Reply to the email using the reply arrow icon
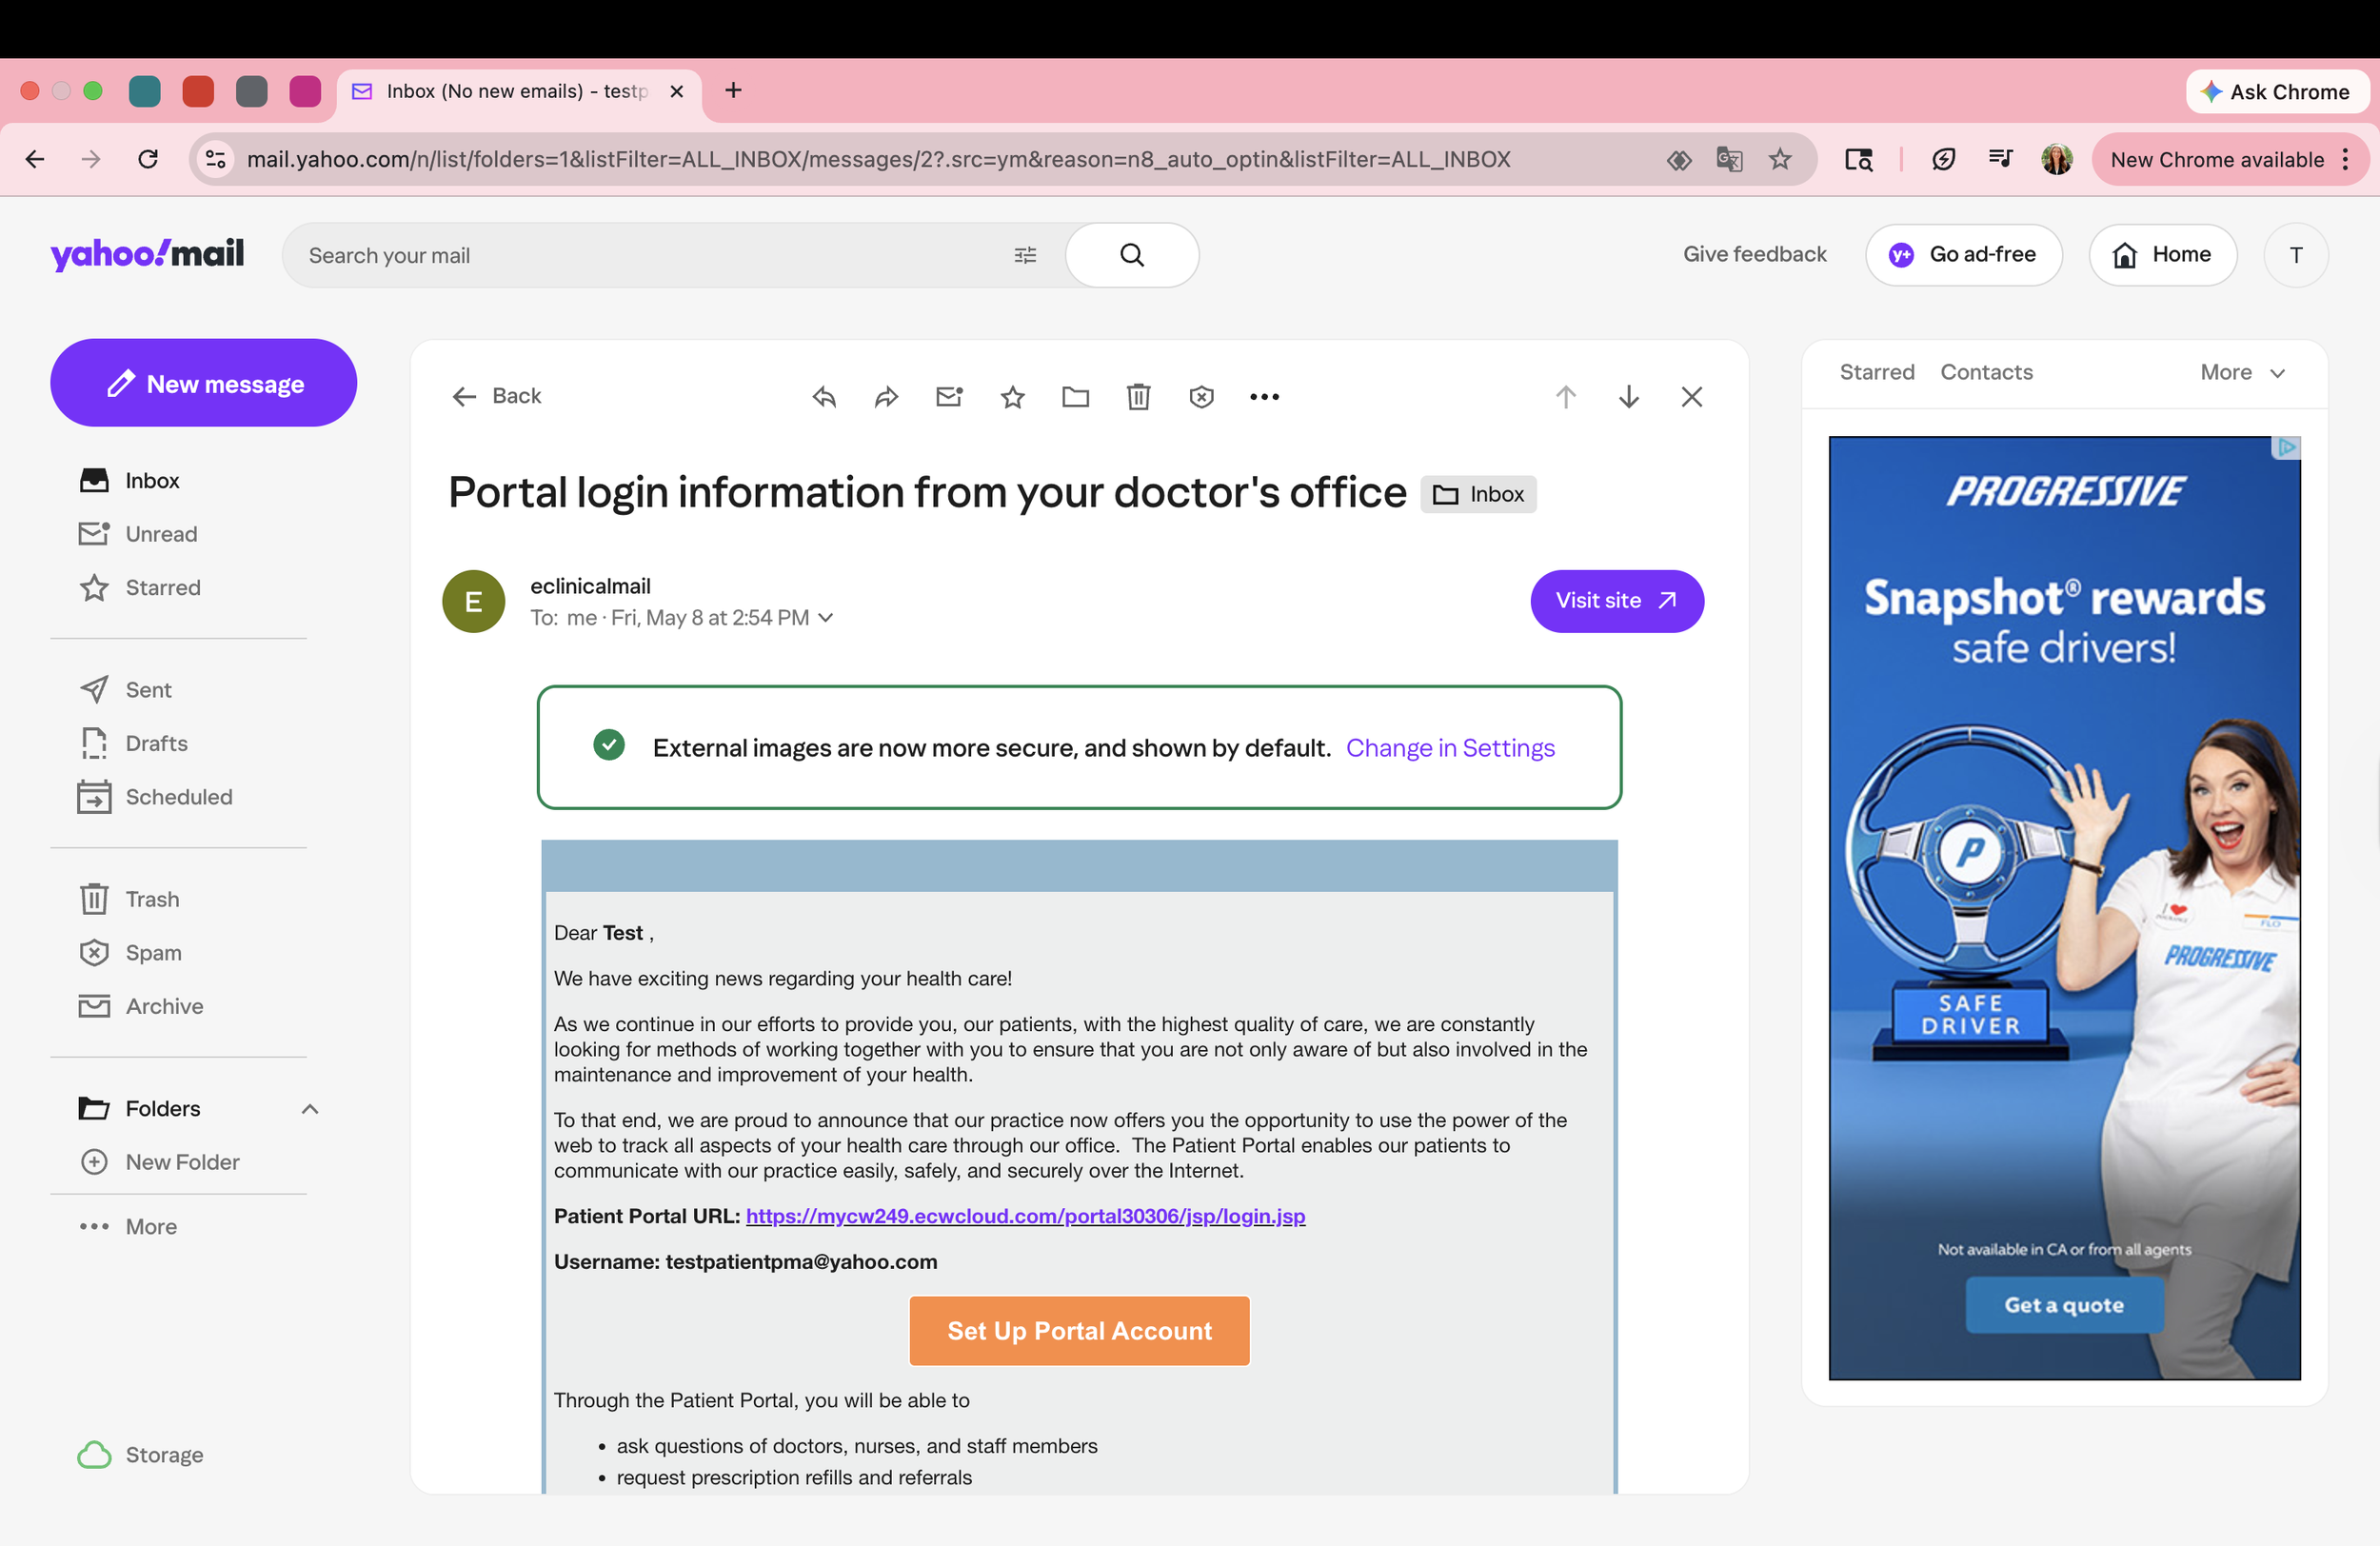 824,397
